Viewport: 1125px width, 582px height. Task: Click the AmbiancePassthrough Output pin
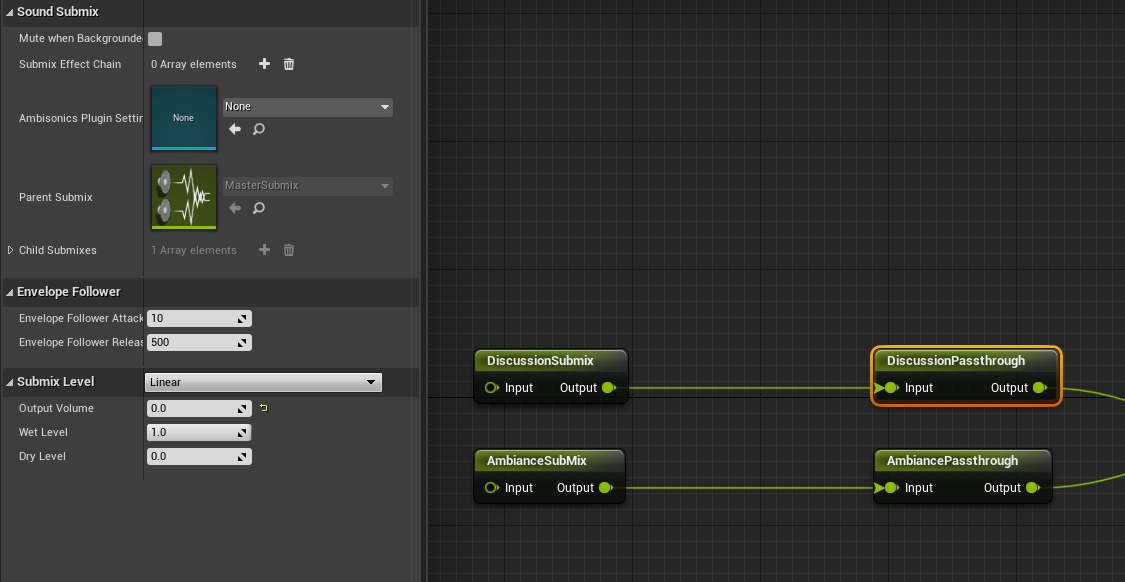coord(1033,488)
